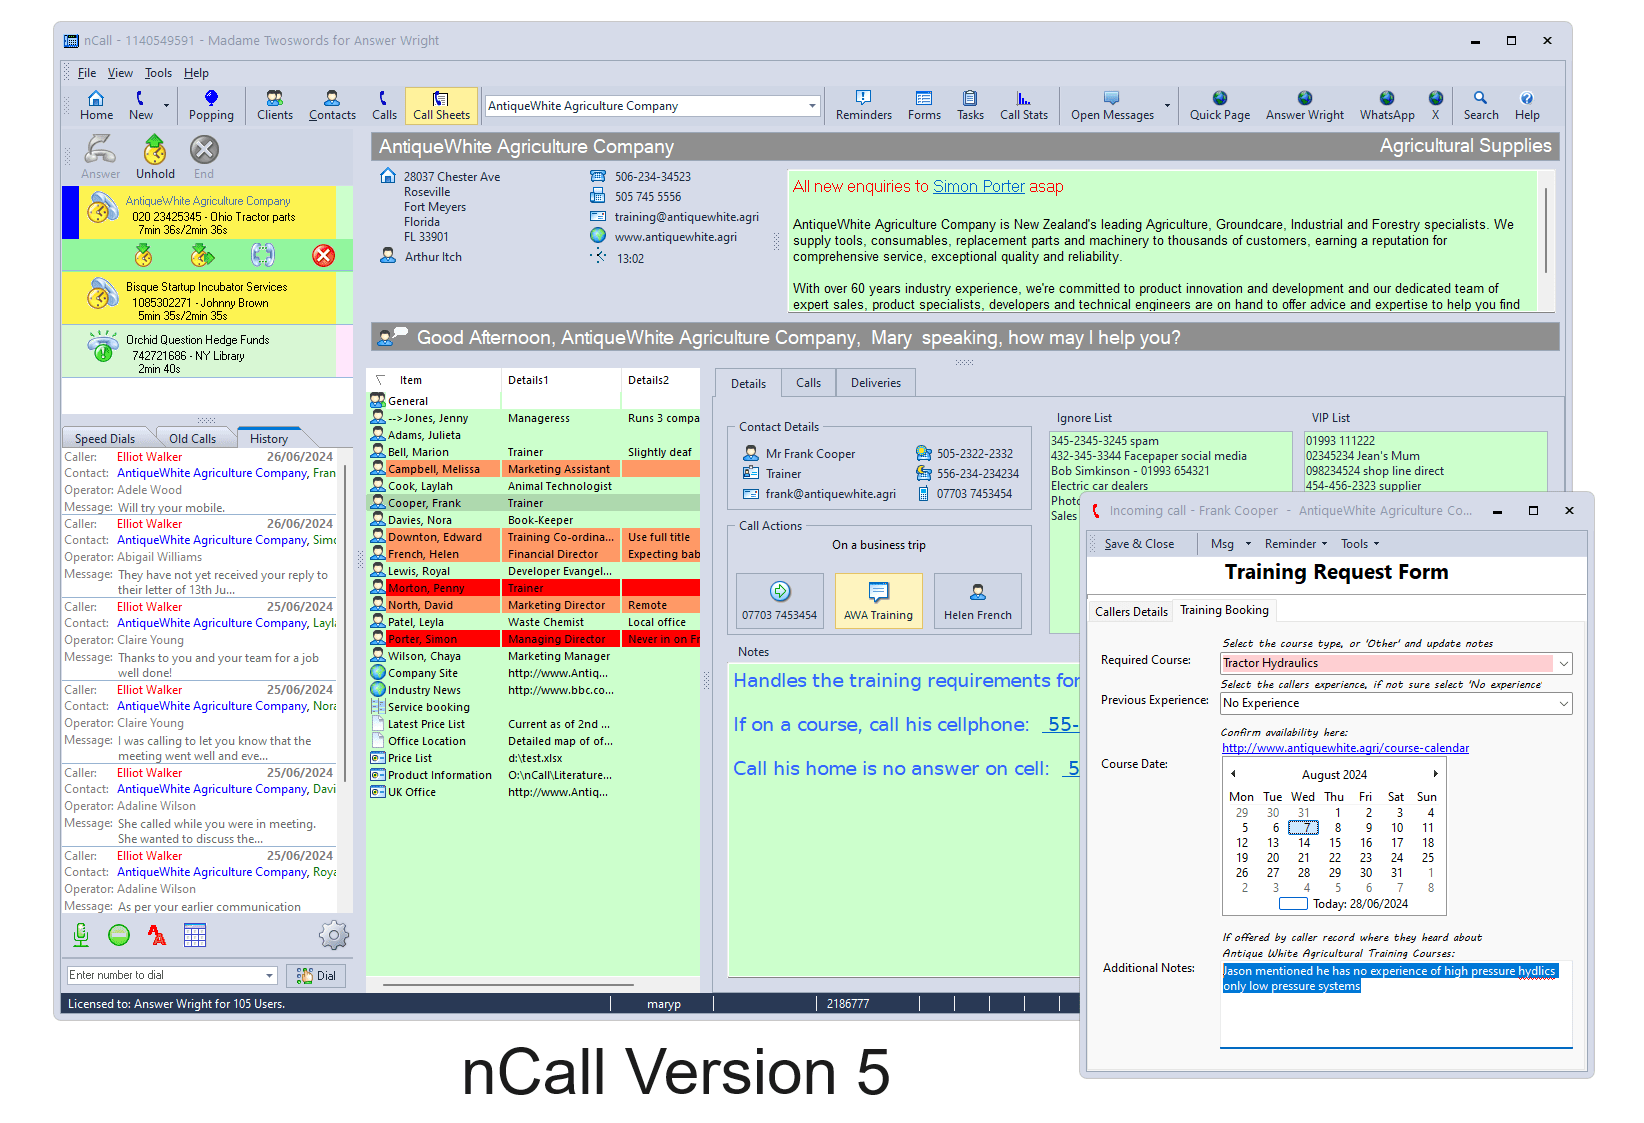This screenshot has width=1644, height=1123.
Task: Open Reminders from the toolbar
Action: click(x=863, y=105)
